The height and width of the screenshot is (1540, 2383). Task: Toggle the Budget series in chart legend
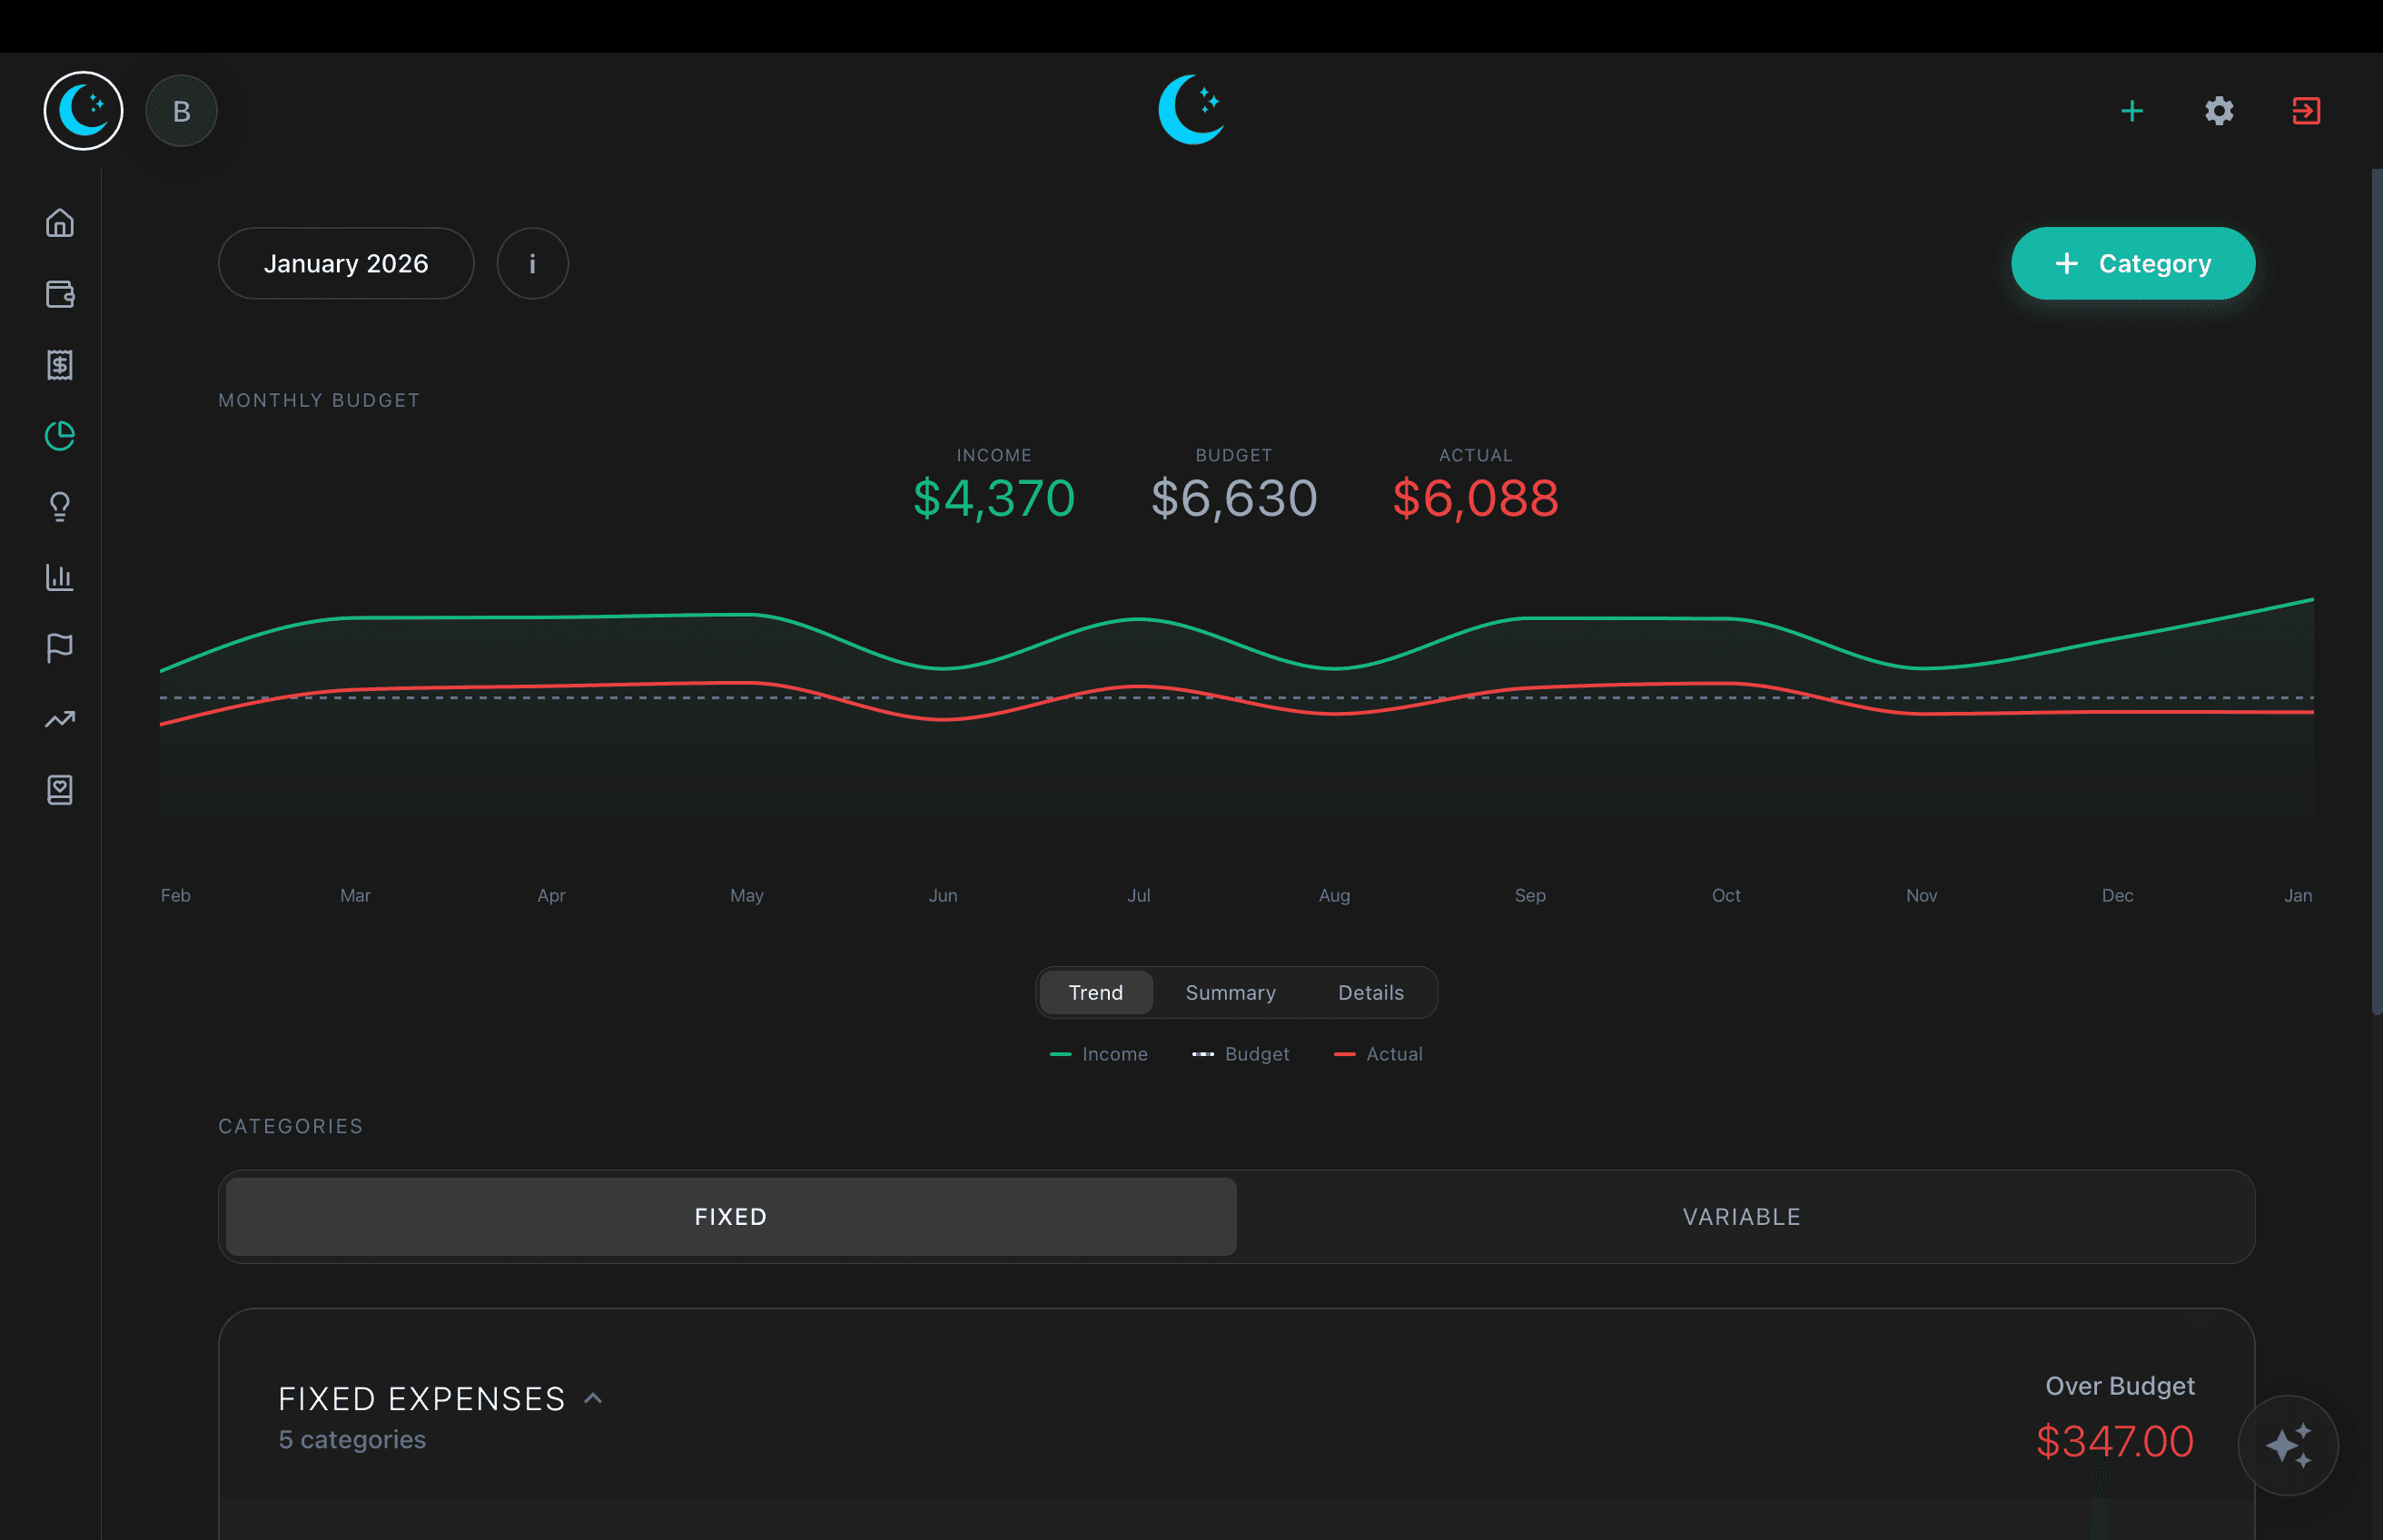point(1241,1054)
